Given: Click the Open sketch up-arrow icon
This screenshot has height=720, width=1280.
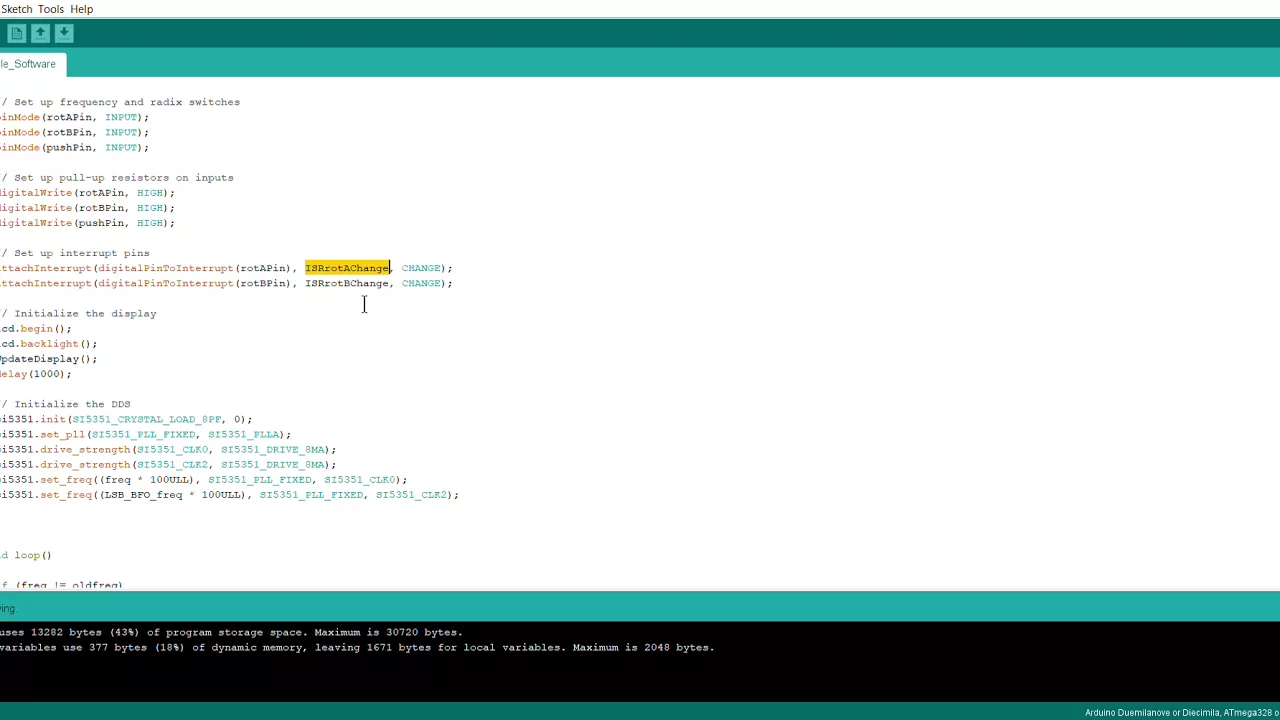Looking at the screenshot, I should tap(40, 33).
